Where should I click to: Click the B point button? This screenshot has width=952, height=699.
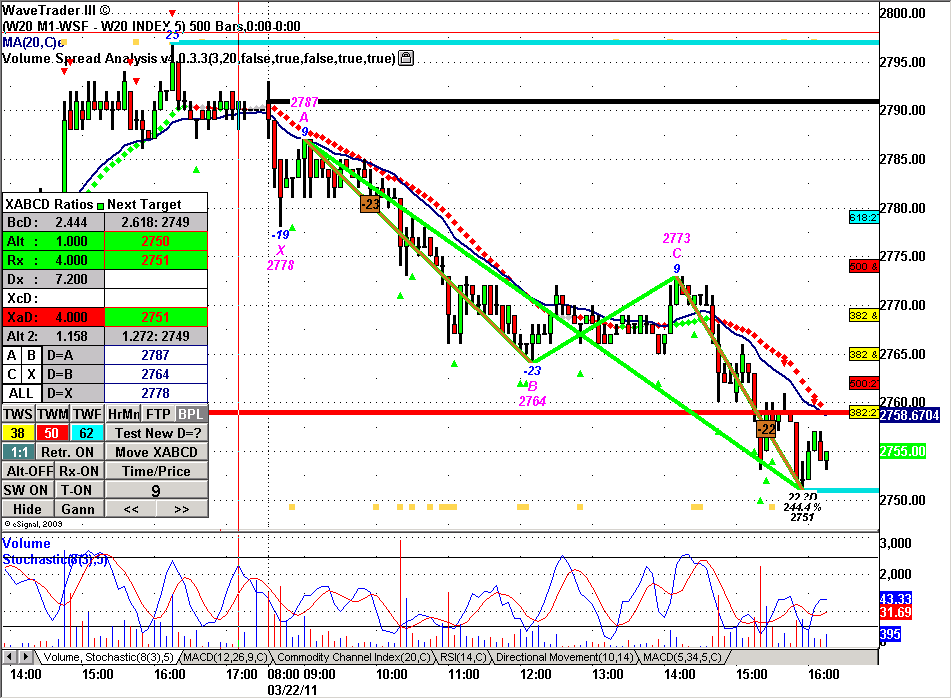pyautogui.click(x=32, y=355)
